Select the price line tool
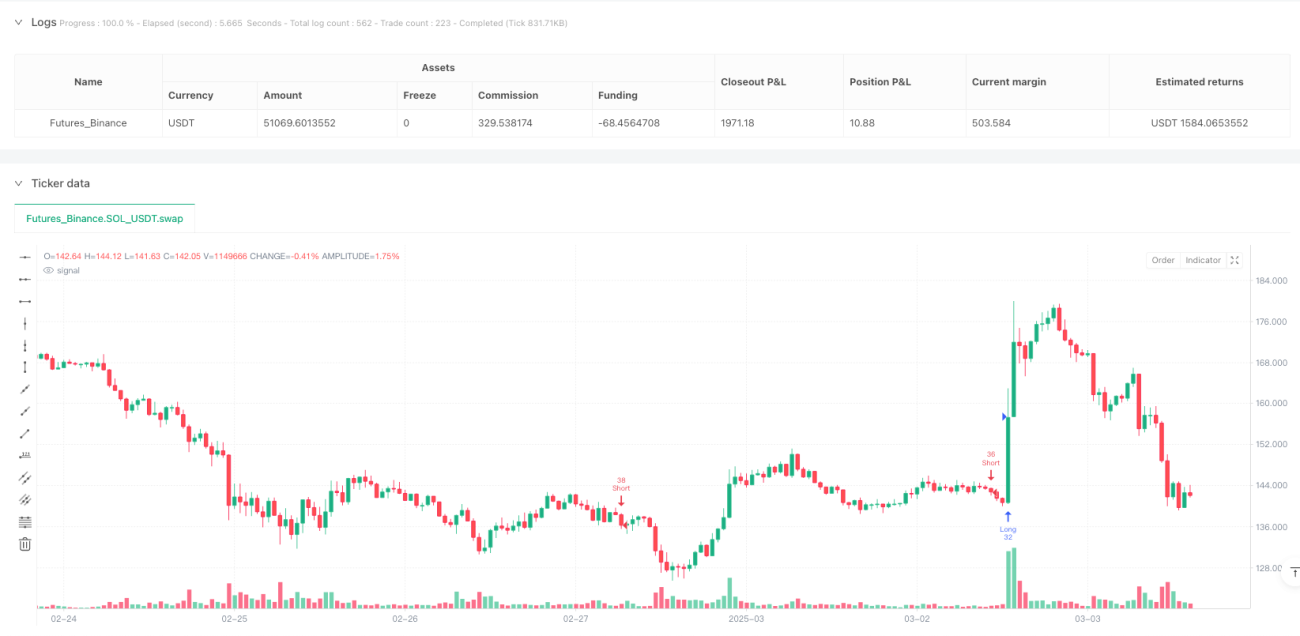Screen dimensions: 1300x636 click(25, 455)
